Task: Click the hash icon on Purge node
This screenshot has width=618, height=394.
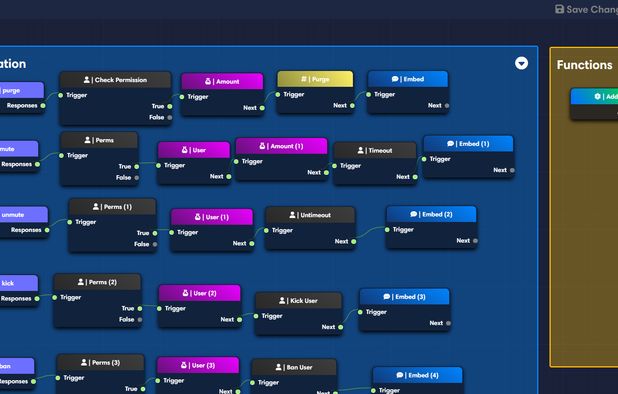Action: (304, 79)
